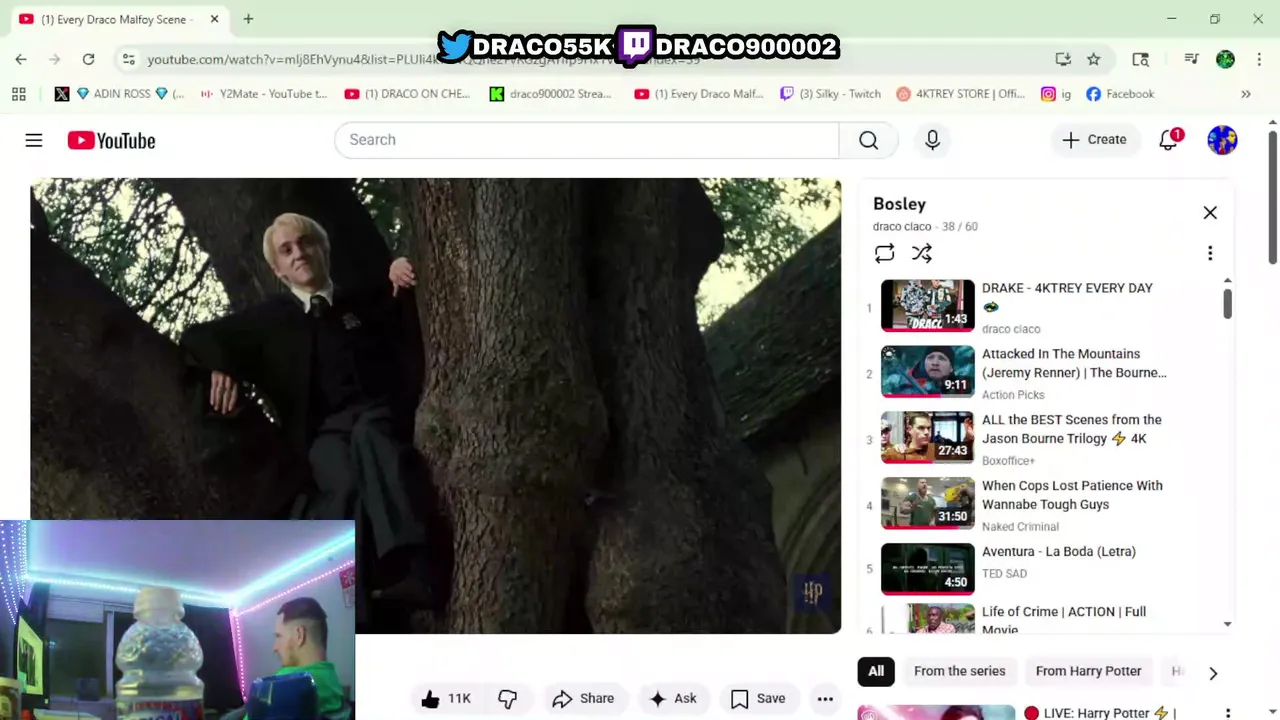Open the Chrome profile avatar
Screen dimensions: 1280x720
pos(1225,59)
